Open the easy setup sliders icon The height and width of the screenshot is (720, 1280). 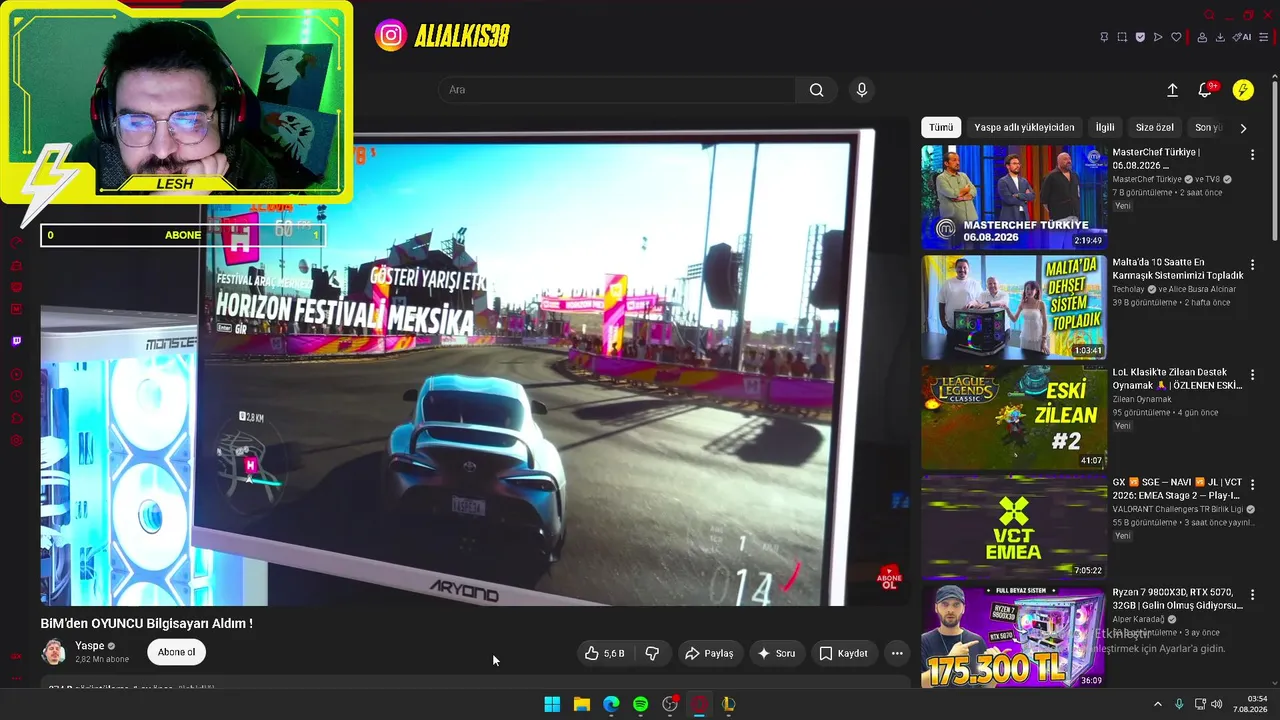click(x=1264, y=37)
